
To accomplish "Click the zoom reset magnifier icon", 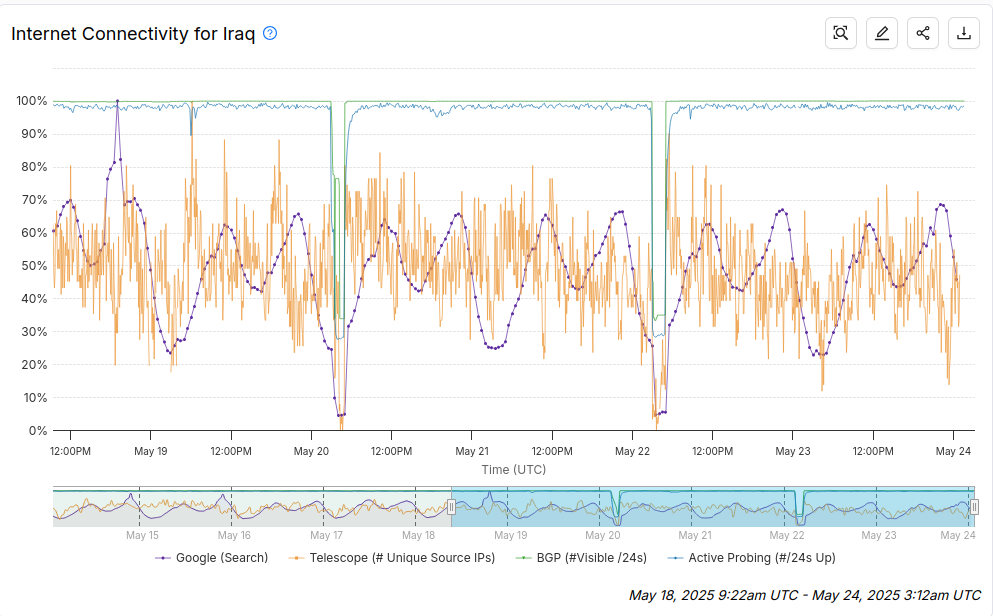I will point(840,33).
